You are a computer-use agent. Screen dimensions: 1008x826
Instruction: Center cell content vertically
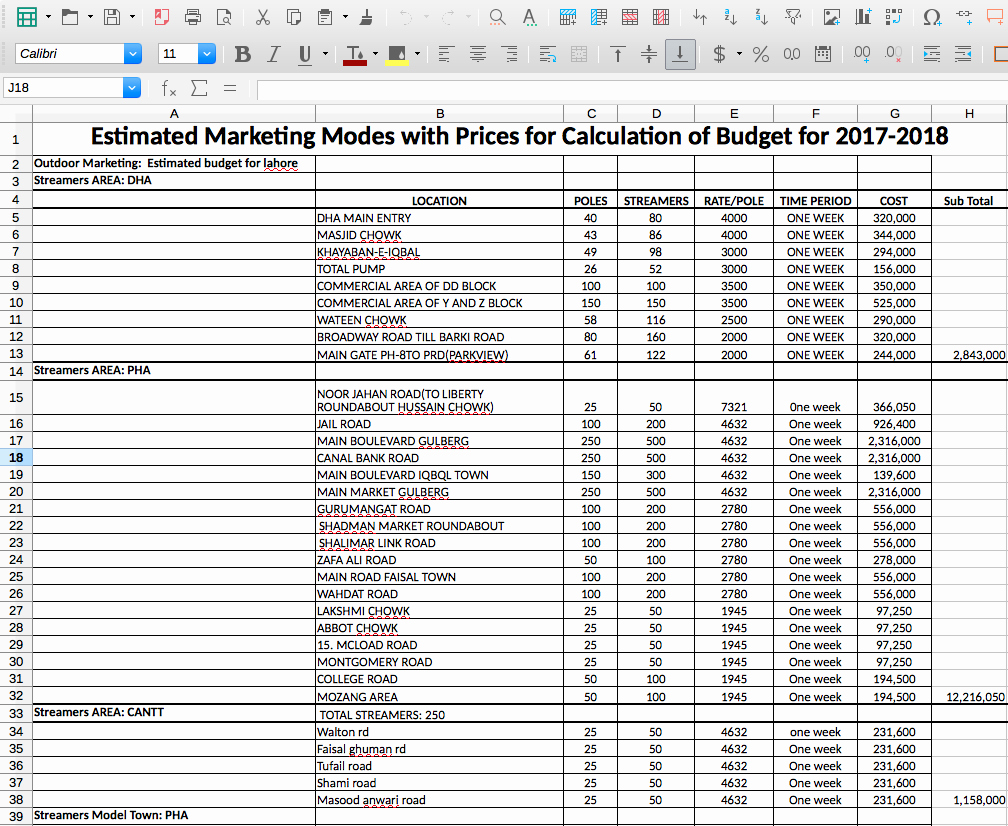pyautogui.click(x=649, y=55)
